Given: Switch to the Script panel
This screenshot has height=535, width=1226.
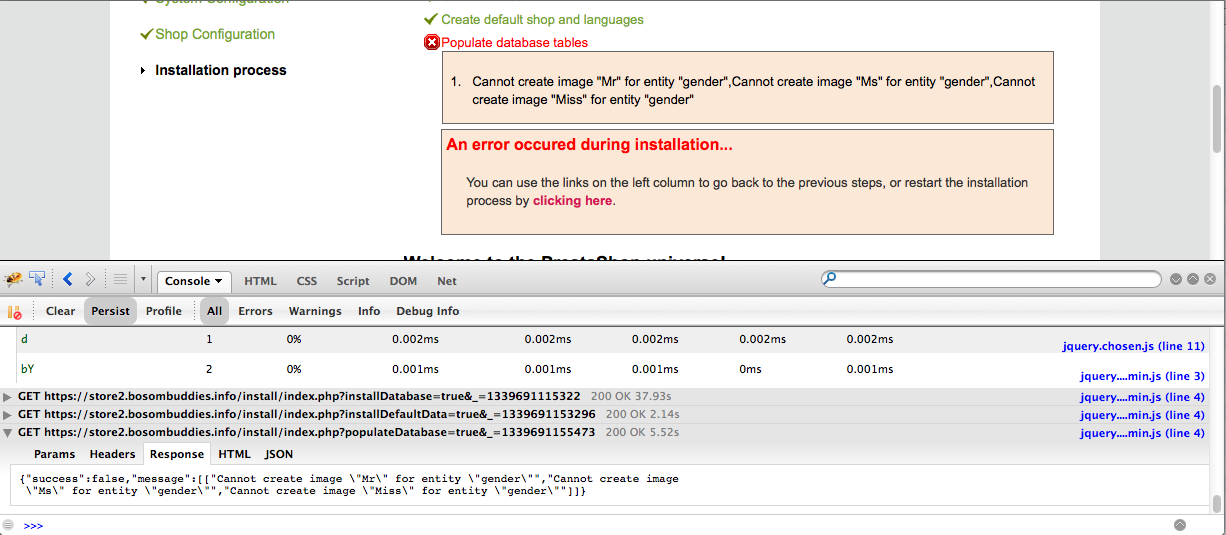Looking at the screenshot, I should point(352,281).
